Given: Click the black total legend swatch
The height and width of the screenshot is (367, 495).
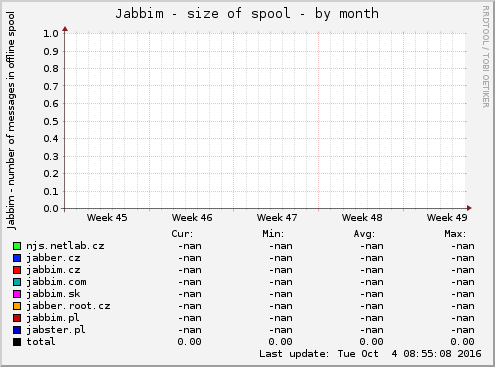Looking at the screenshot, I should (x=17, y=342).
